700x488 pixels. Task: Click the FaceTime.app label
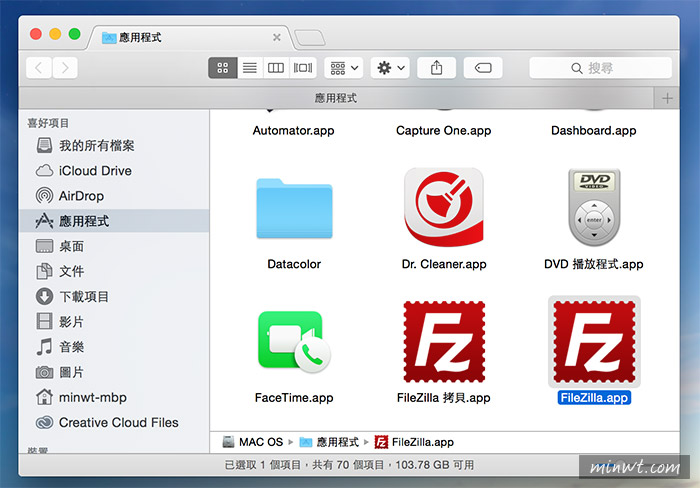coord(294,397)
